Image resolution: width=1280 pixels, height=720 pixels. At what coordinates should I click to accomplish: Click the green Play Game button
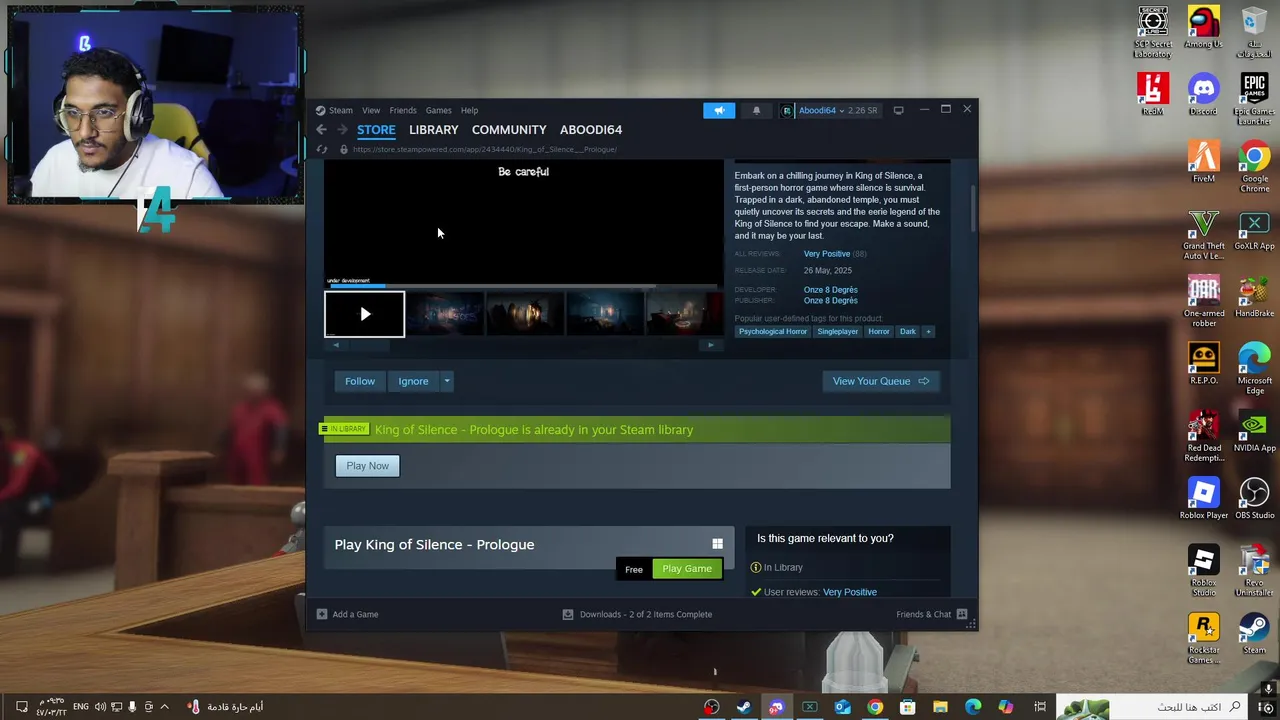pos(687,569)
